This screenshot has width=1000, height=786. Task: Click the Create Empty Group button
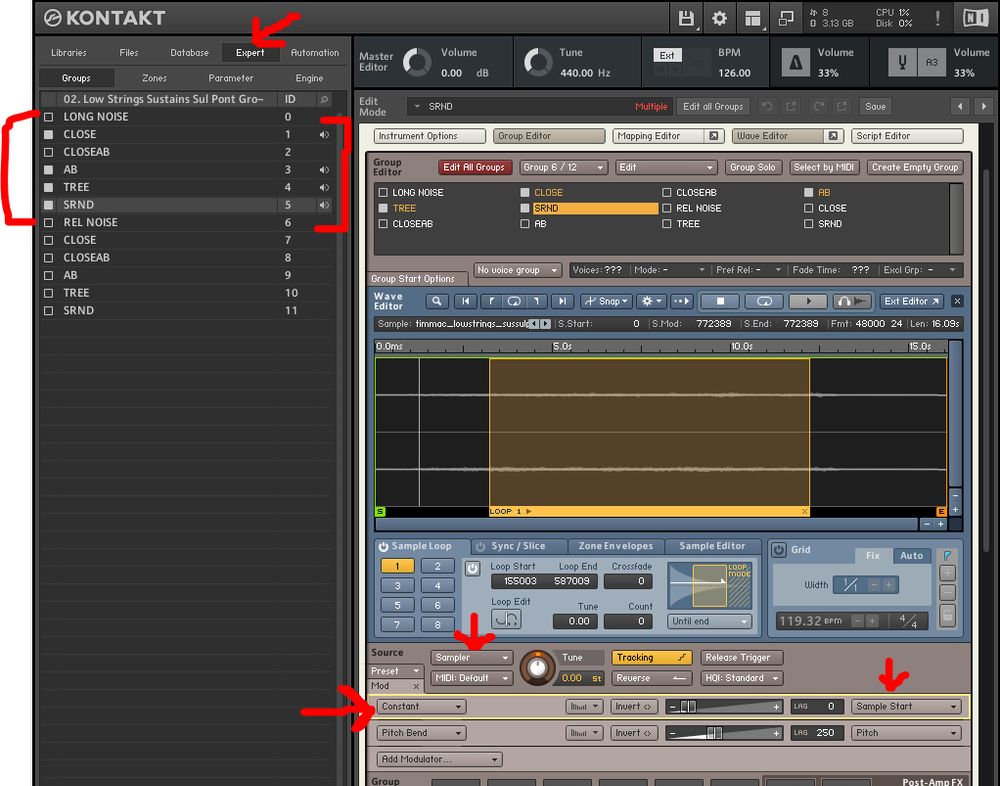[x=915, y=167]
